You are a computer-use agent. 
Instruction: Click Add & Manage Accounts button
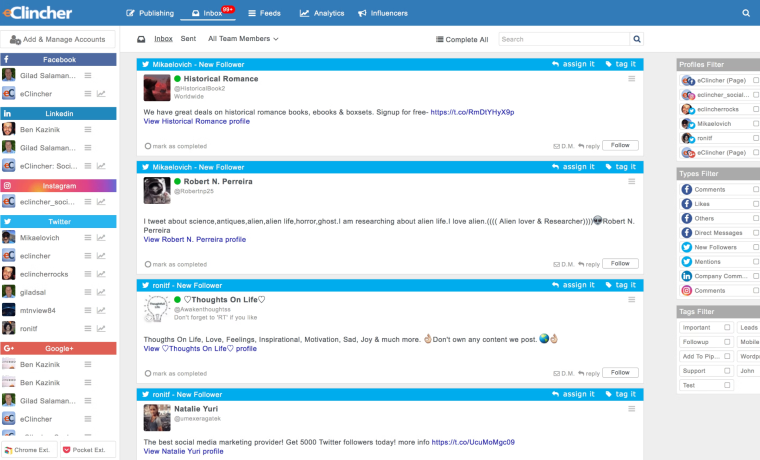[x=58, y=39]
